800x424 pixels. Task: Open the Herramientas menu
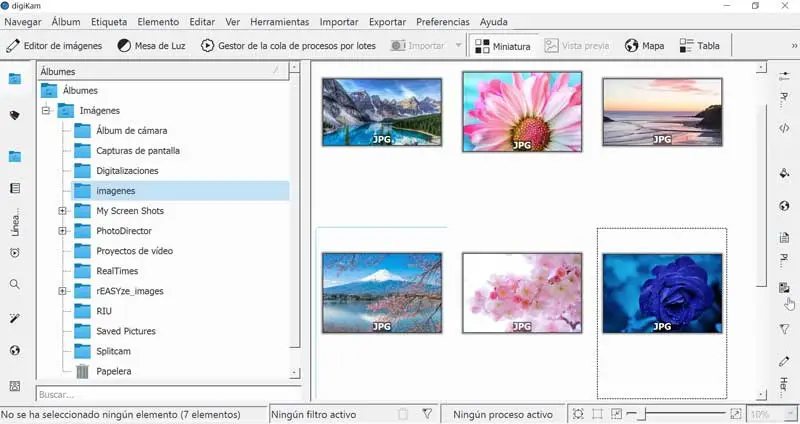pos(280,22)
